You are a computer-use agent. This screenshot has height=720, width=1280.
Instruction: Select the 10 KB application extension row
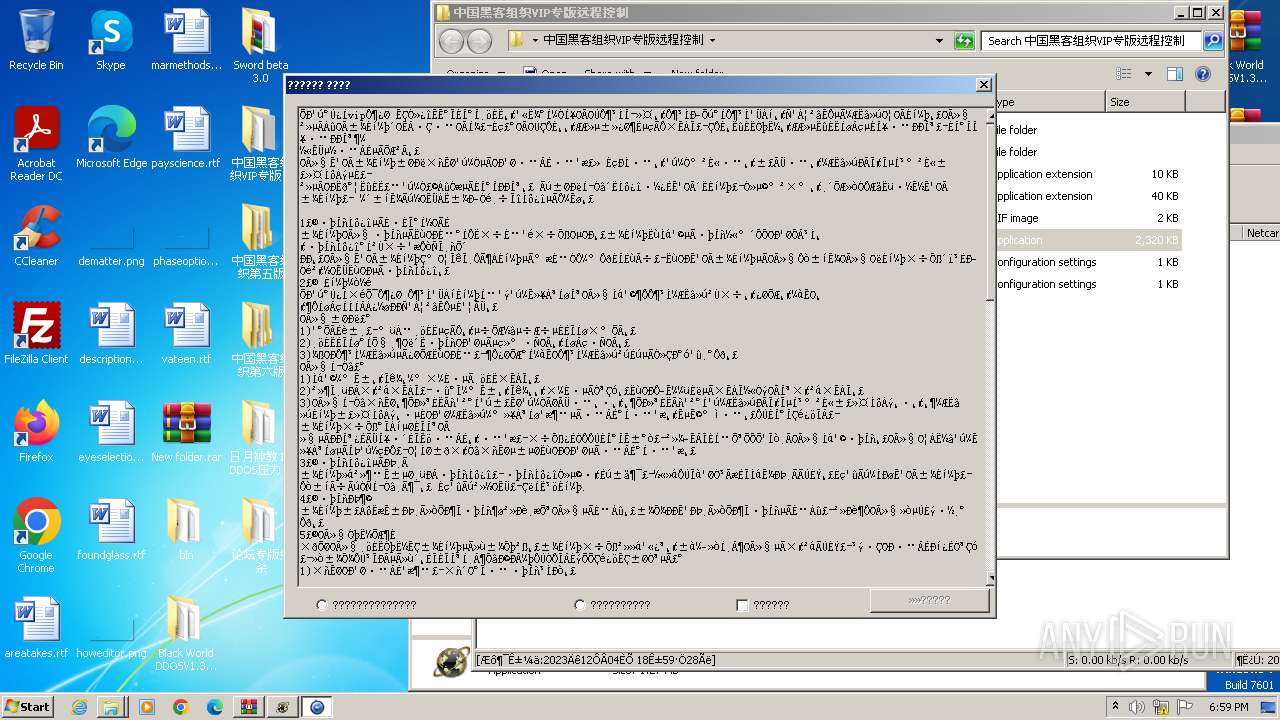(x=1089, y=174)
